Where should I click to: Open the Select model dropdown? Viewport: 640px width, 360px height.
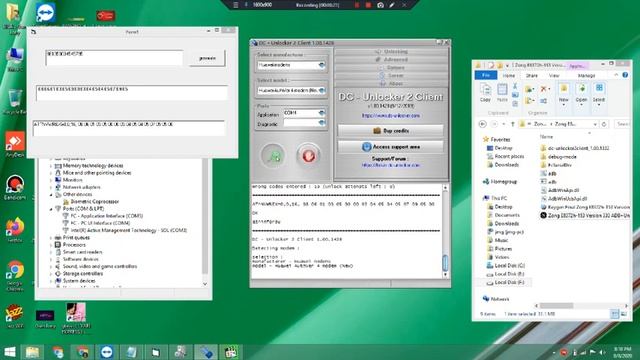tap(322, 90)
